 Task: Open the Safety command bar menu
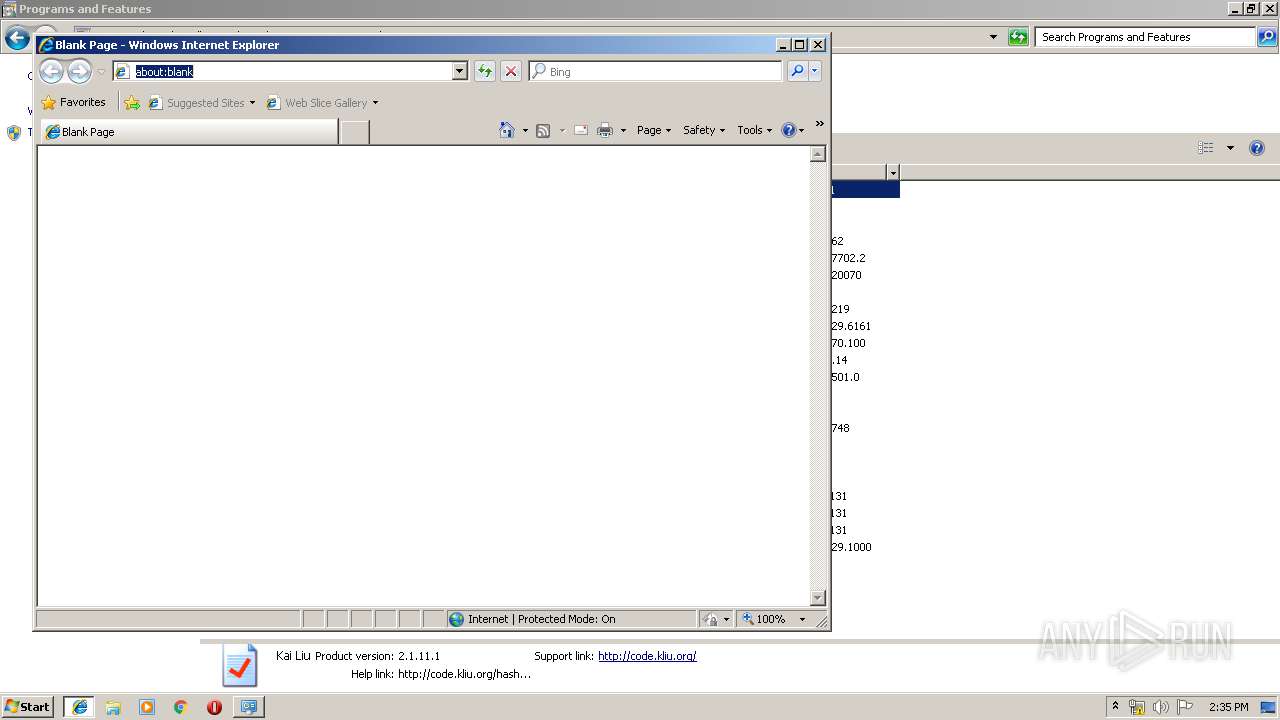click(x=704, y=130)
